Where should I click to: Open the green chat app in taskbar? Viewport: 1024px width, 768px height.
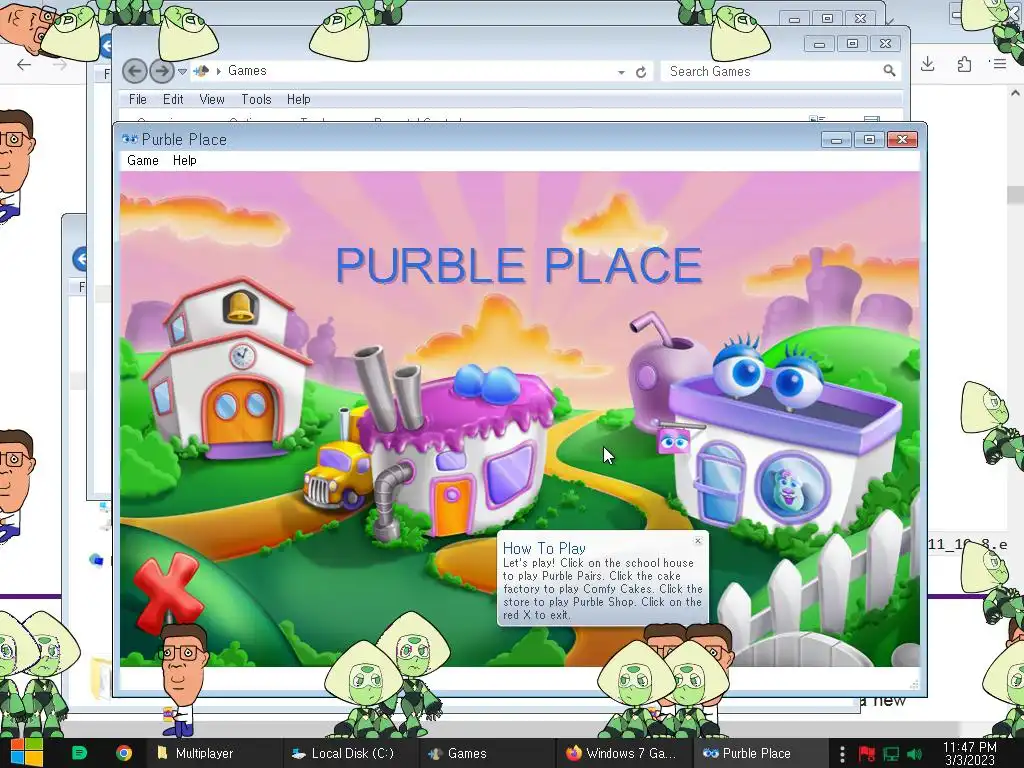click(80, 753)
